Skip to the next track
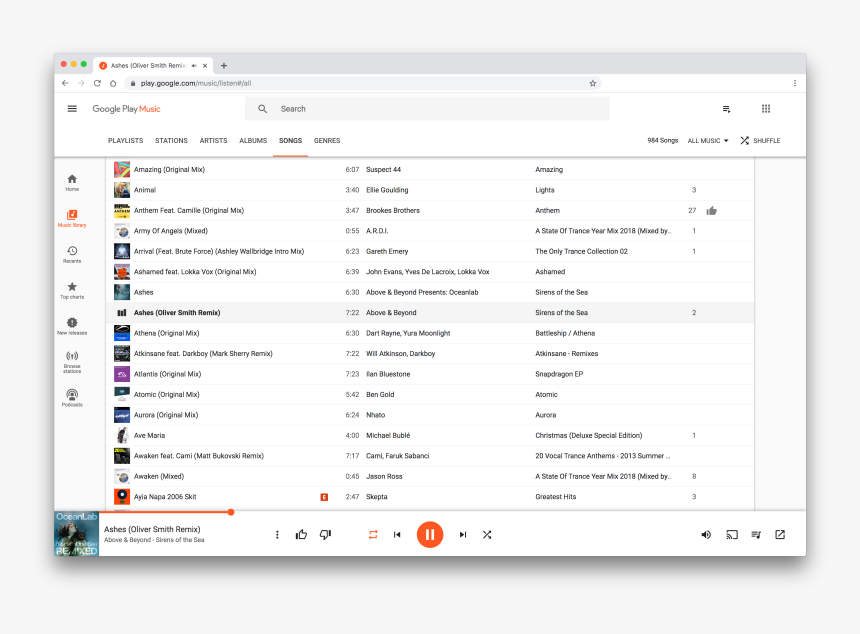 (x=462, y=535)
